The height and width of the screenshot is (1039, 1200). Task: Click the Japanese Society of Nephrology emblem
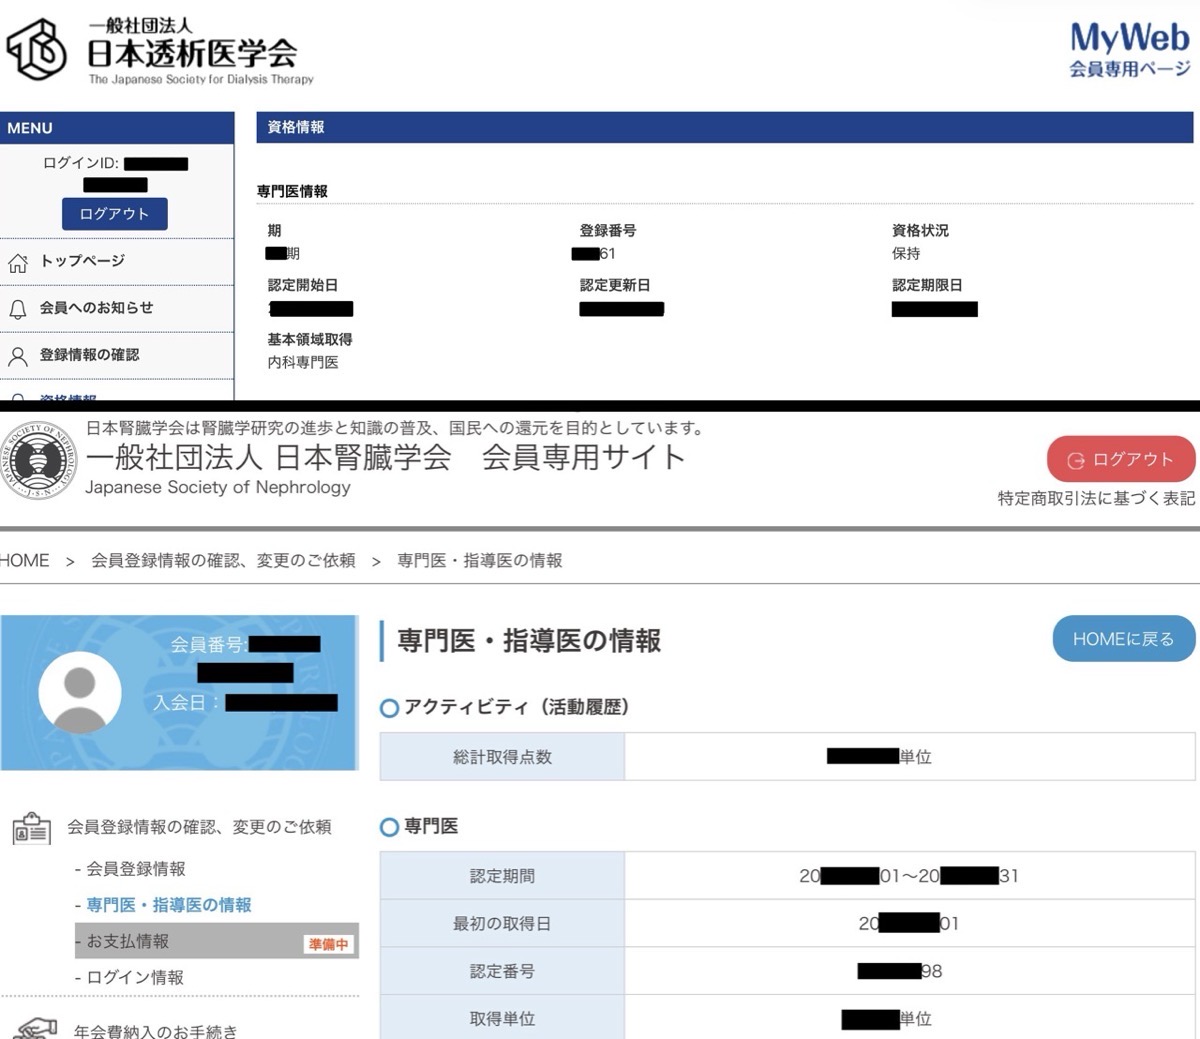pos(38,462)
